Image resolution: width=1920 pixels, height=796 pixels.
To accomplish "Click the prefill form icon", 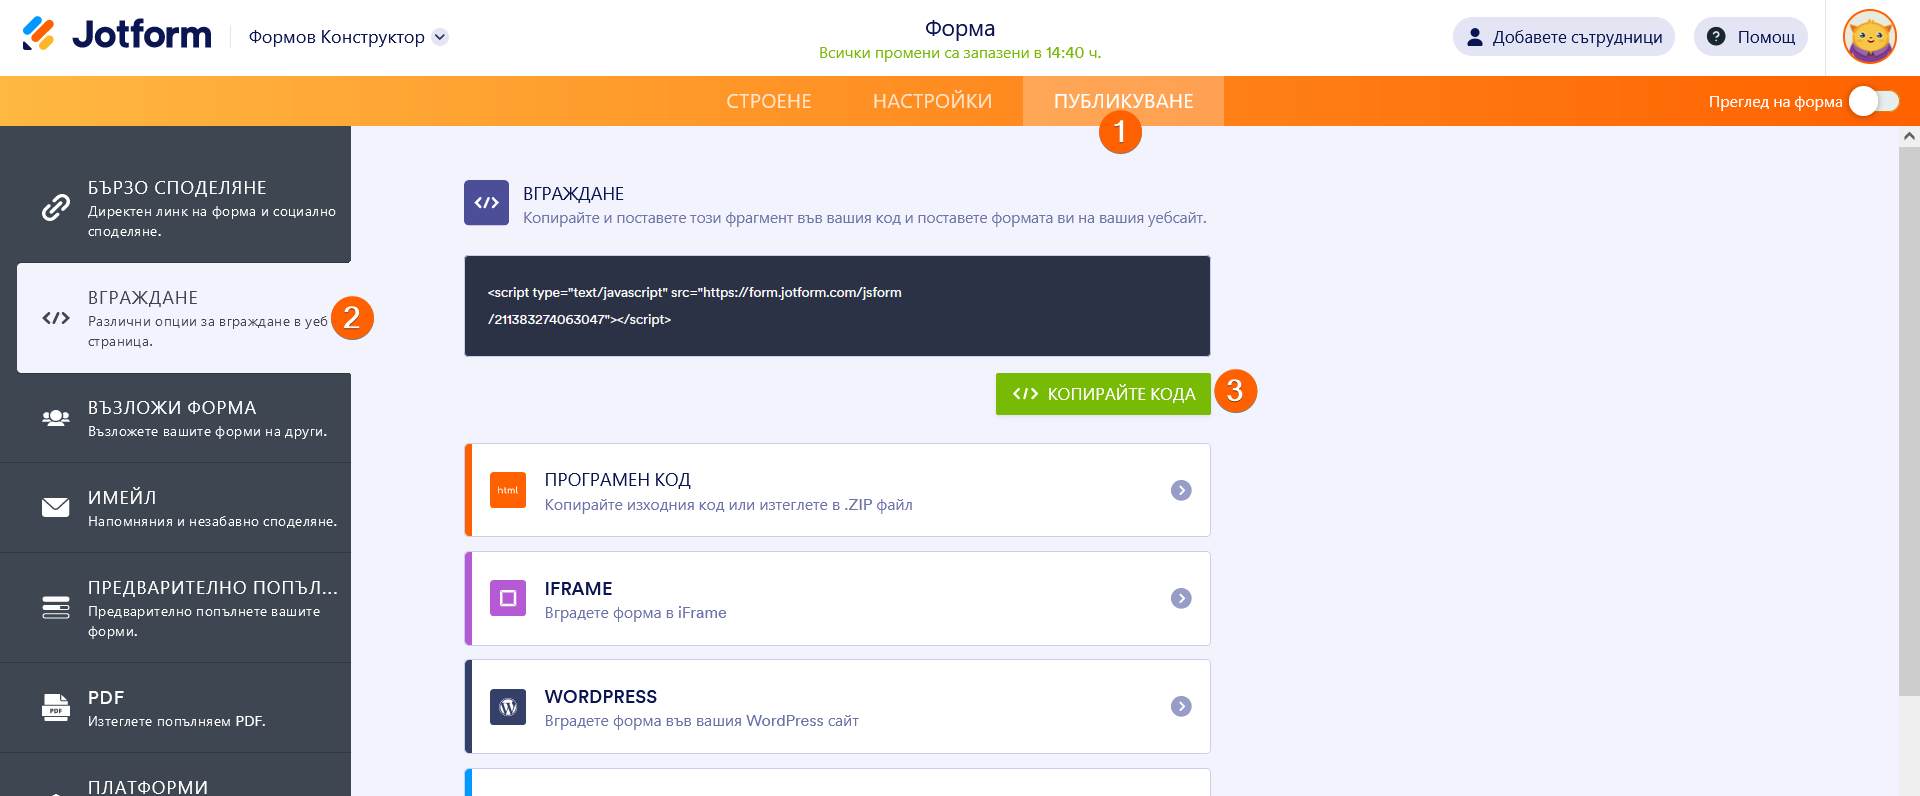I will (x=56, y=608).
